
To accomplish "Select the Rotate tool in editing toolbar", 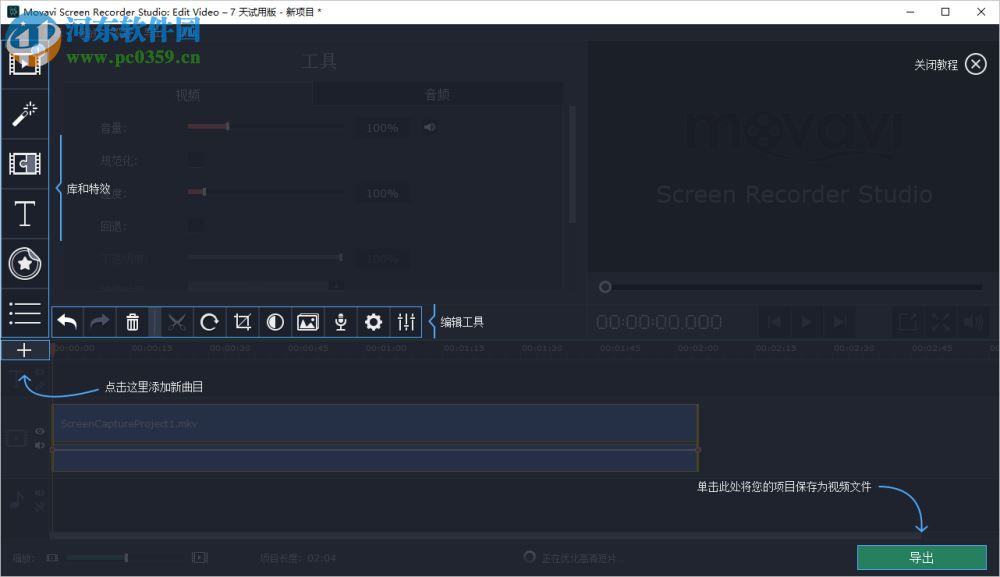I will (x=209, y=321).
